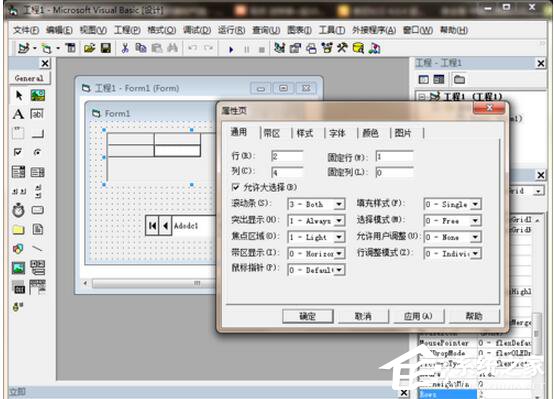This screenshot has width=554, height=399.
Task: Collapse the 工程1 tree node
Action: (x=422, y=96)
